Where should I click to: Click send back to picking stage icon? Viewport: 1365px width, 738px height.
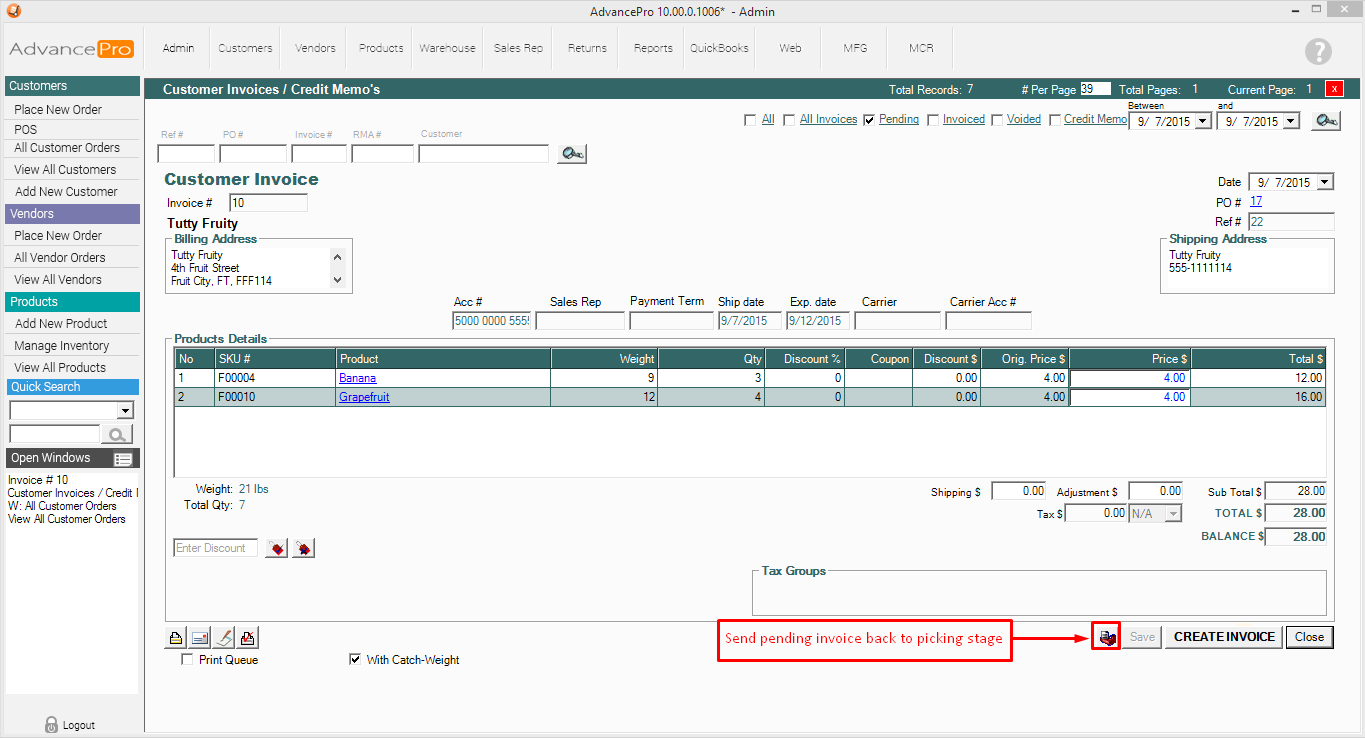click(1106, 637)
